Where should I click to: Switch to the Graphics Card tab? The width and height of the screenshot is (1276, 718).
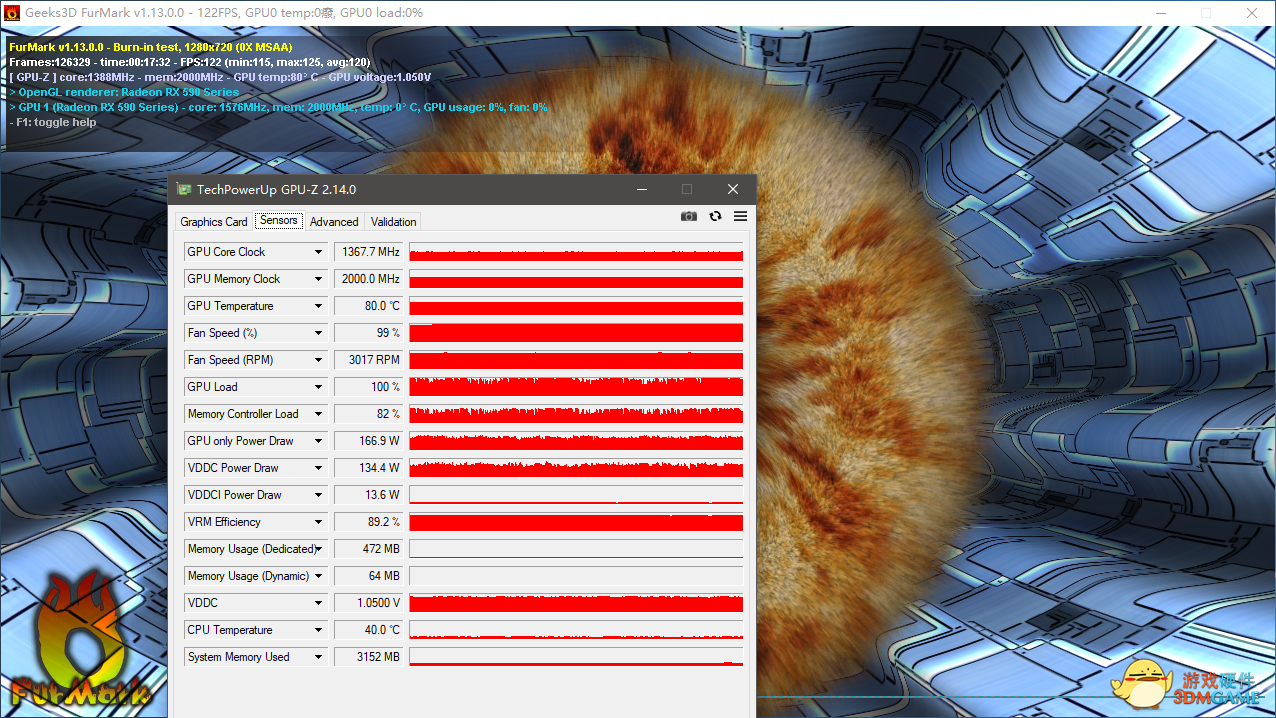tap(214, 222)
